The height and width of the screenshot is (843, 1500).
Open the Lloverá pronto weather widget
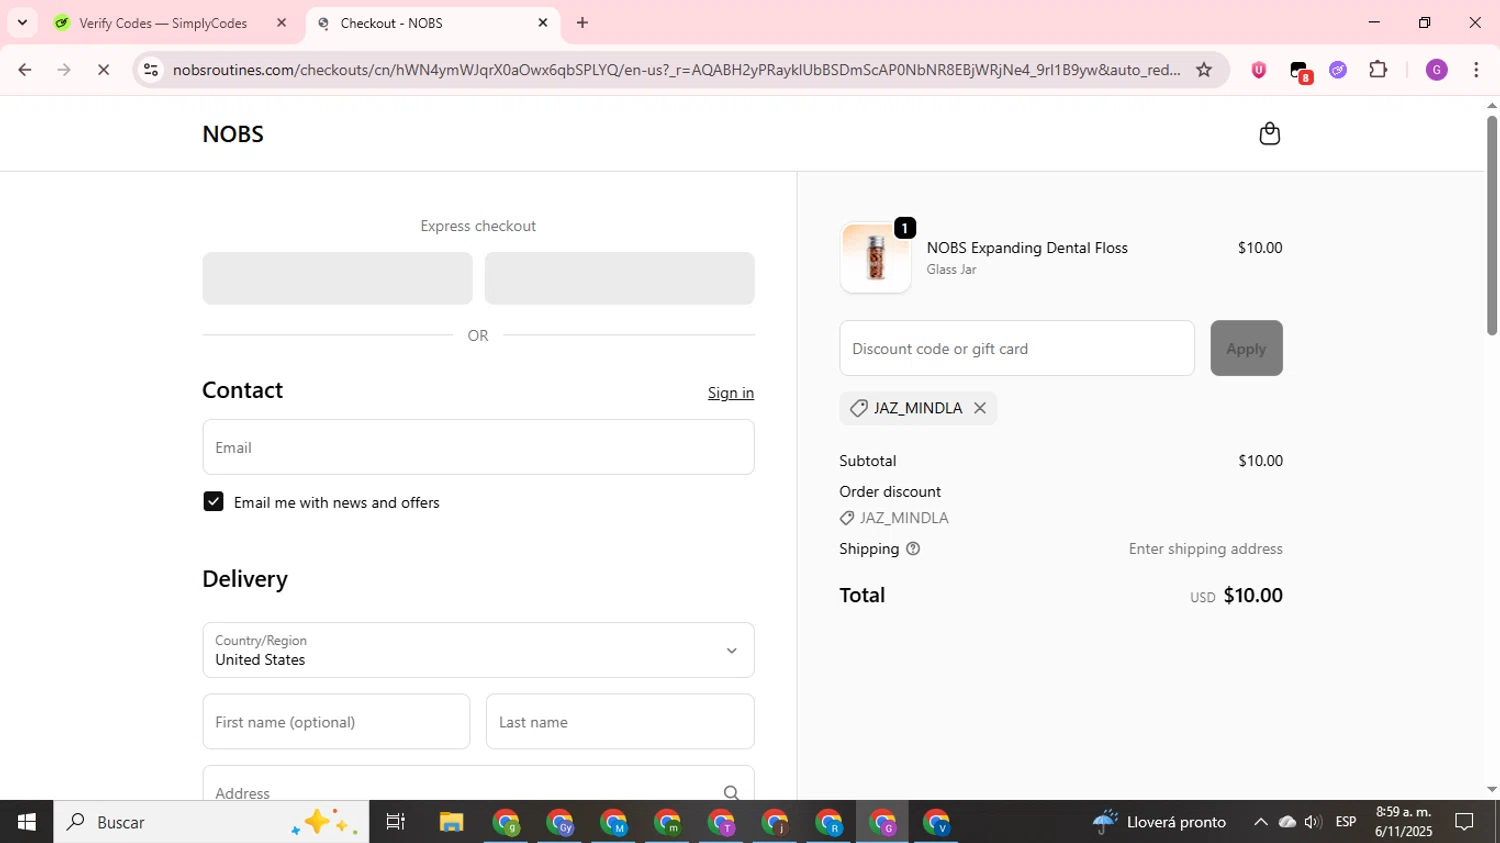tap(1159, 822)
